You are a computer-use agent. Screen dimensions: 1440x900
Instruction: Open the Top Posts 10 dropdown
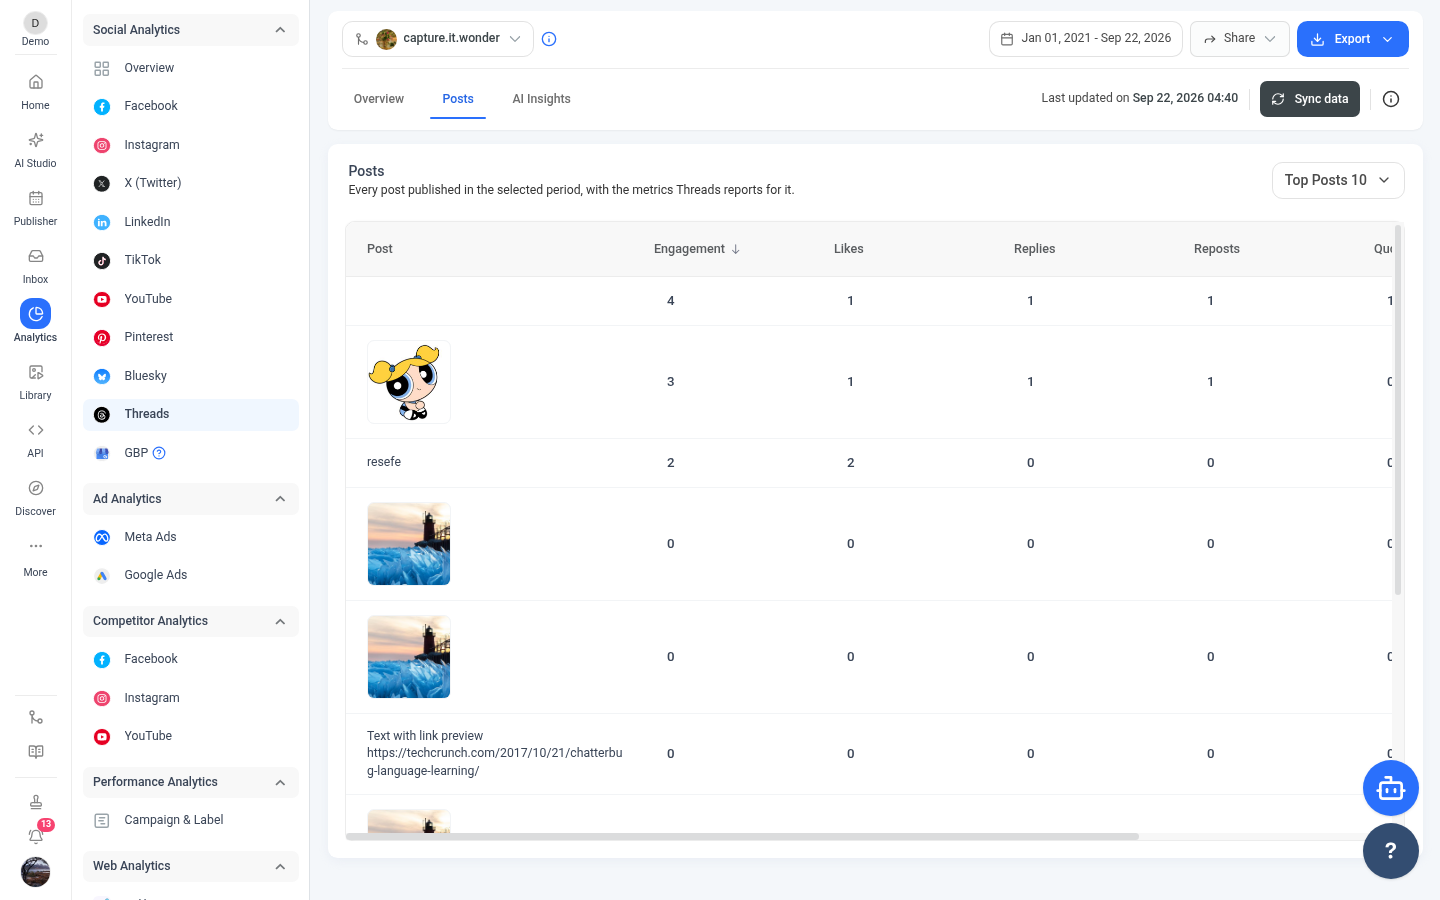[x=1338, y=180]
